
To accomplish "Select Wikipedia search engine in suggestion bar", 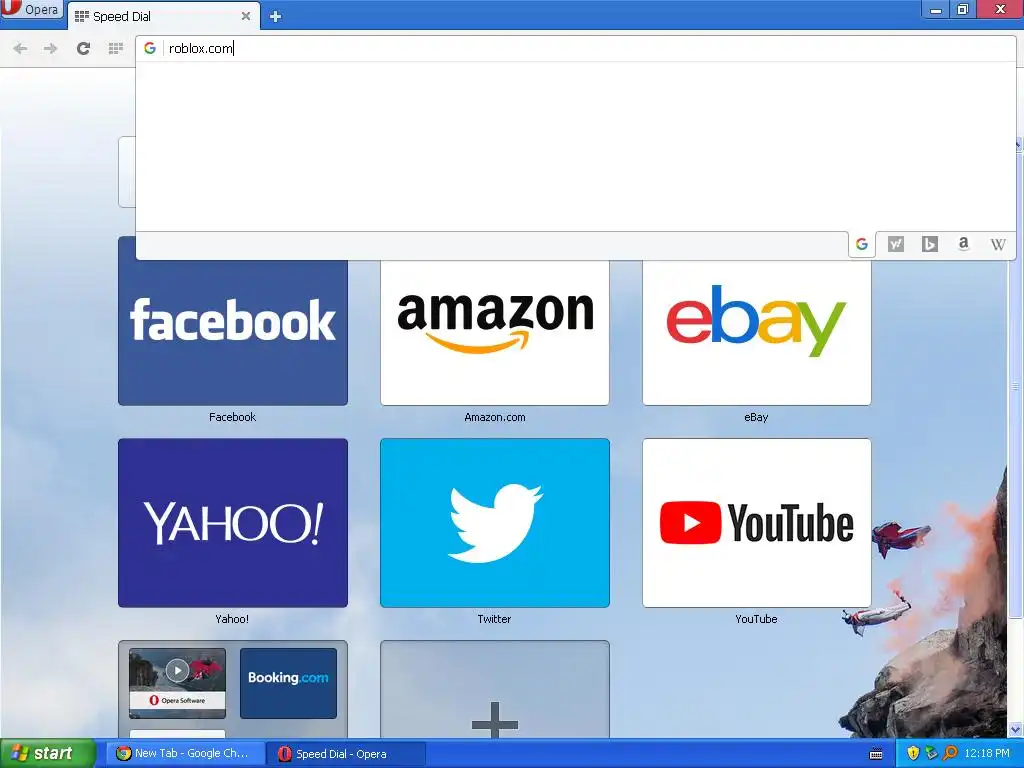I will click(x=997, y=244).
